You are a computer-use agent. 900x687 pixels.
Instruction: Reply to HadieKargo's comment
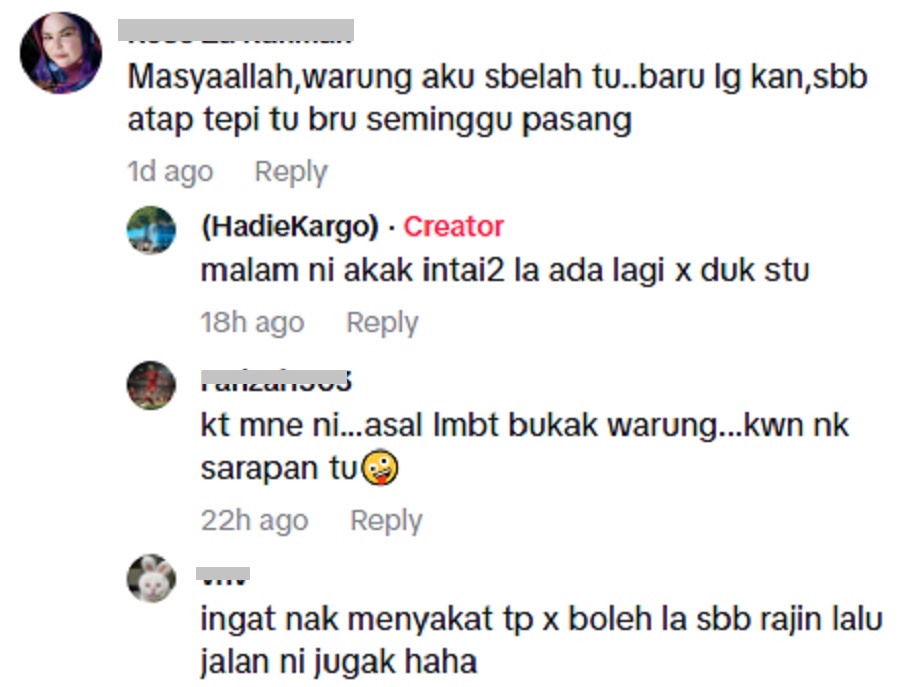pyautogui.click(x=382, y=323)
